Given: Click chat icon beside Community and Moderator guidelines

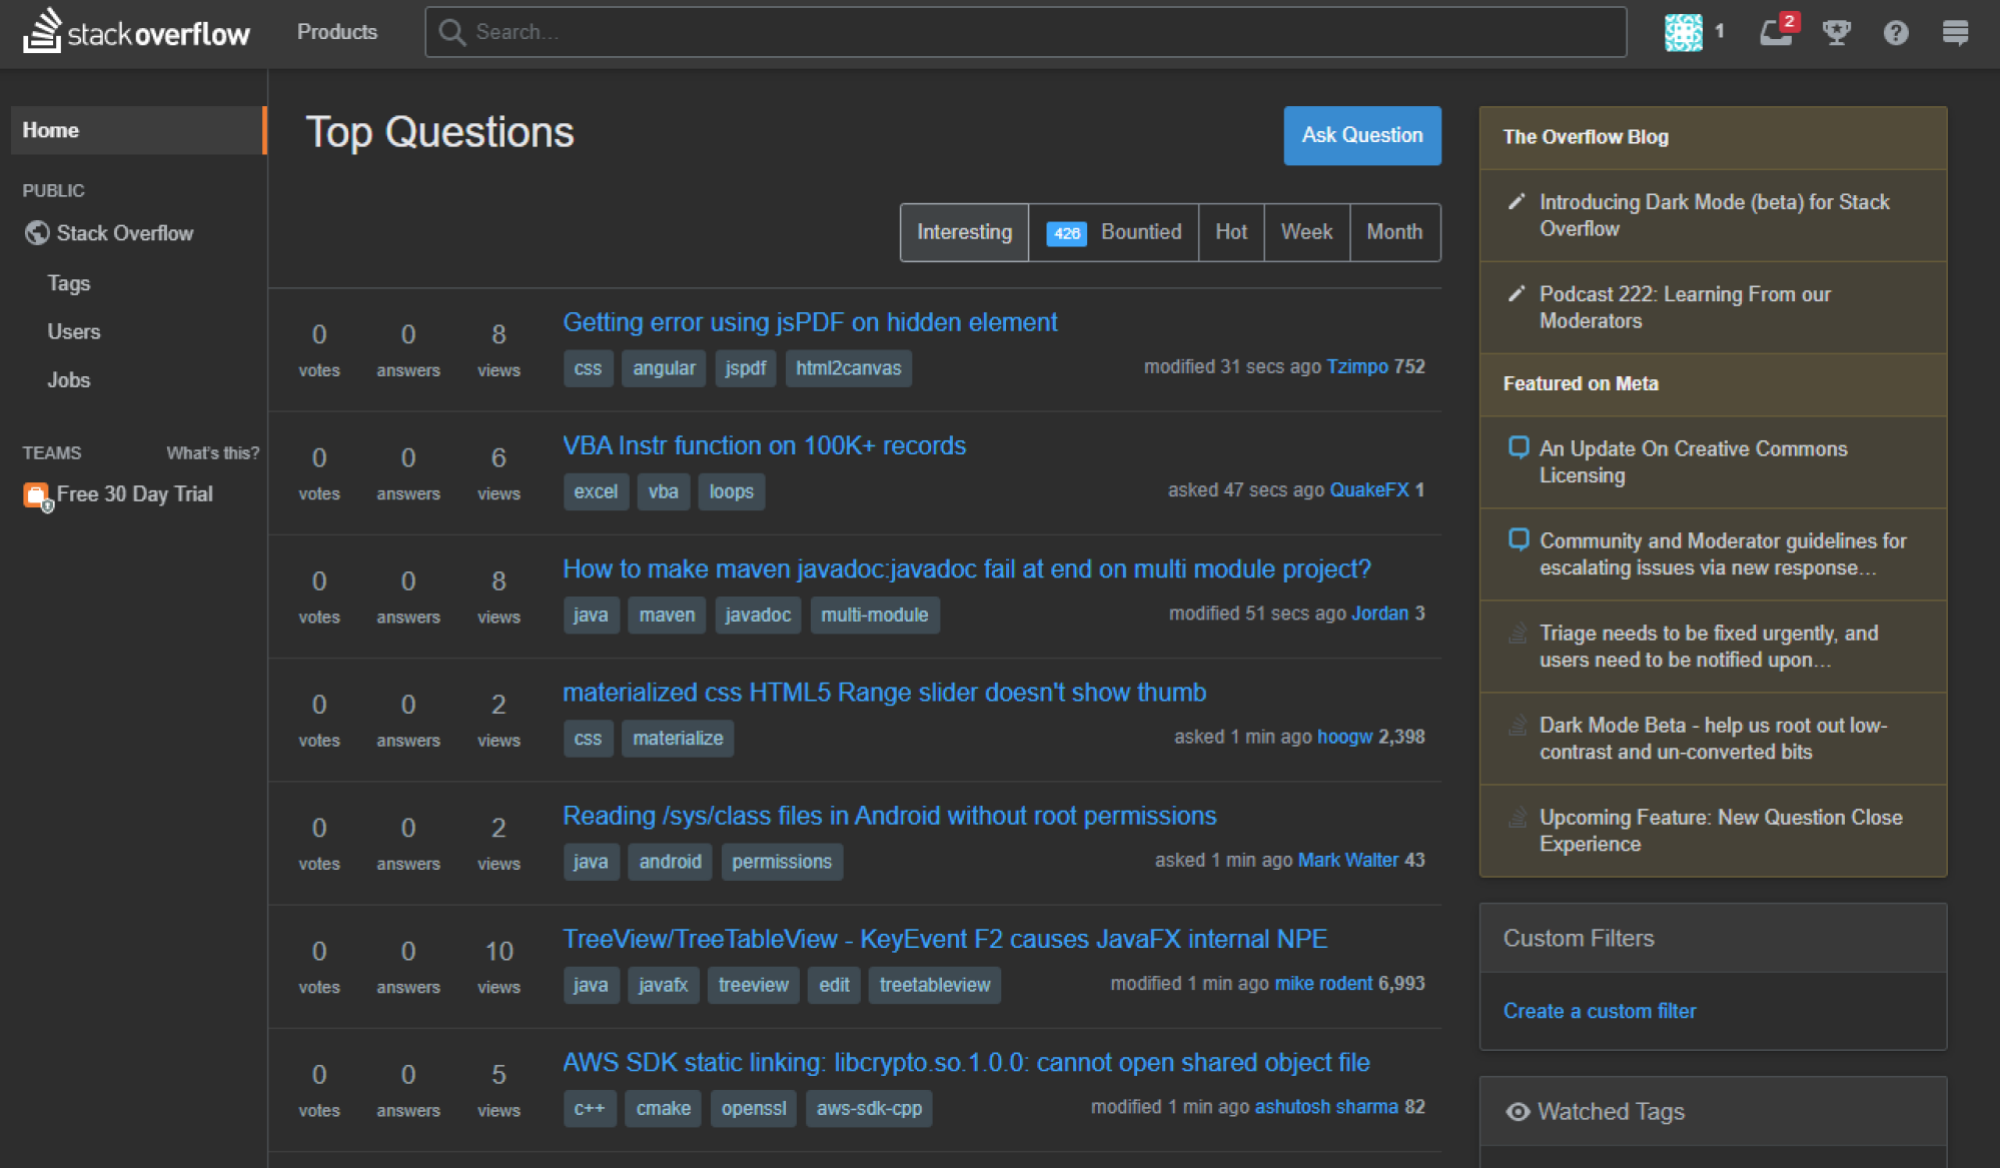Looking at the screenshot, I should coord(1518,540).
